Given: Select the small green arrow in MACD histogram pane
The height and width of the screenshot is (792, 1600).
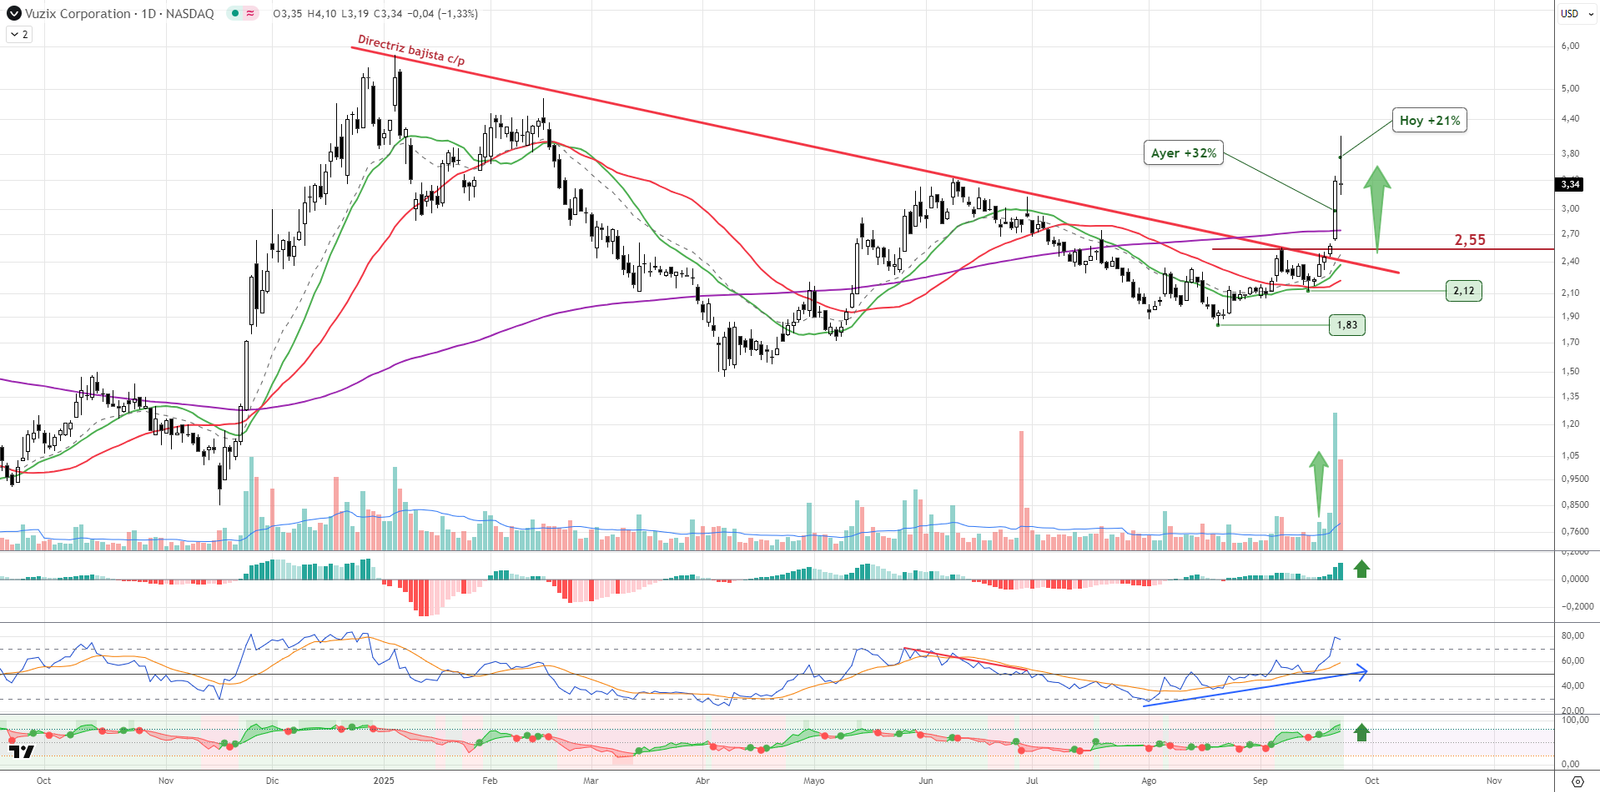Looking at the screenshot, I should point(1361,569).
